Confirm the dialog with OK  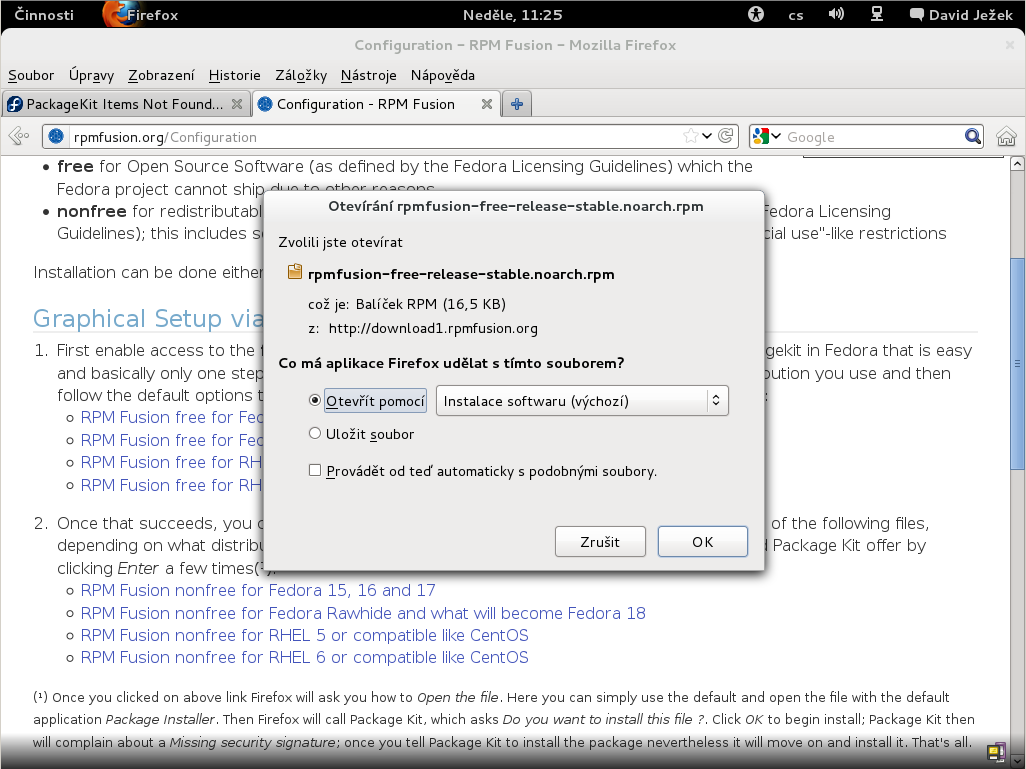[x=703, y=542]
